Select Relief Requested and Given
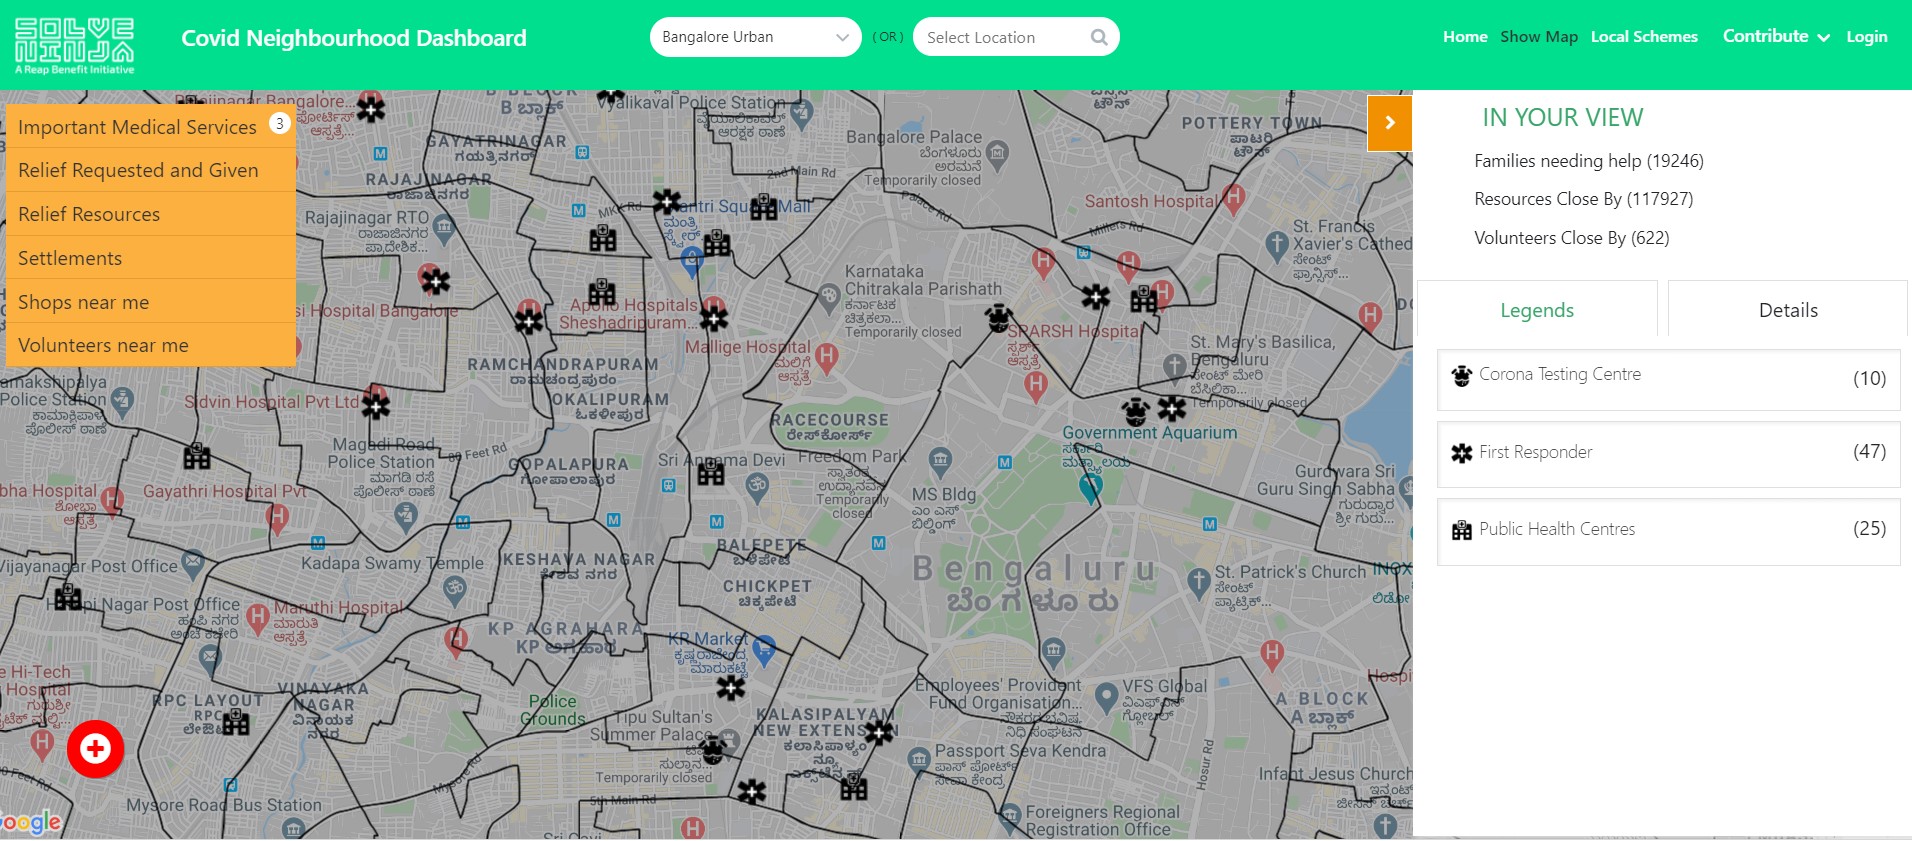Viewport: 1912px width, 841px height. (151, 170)
